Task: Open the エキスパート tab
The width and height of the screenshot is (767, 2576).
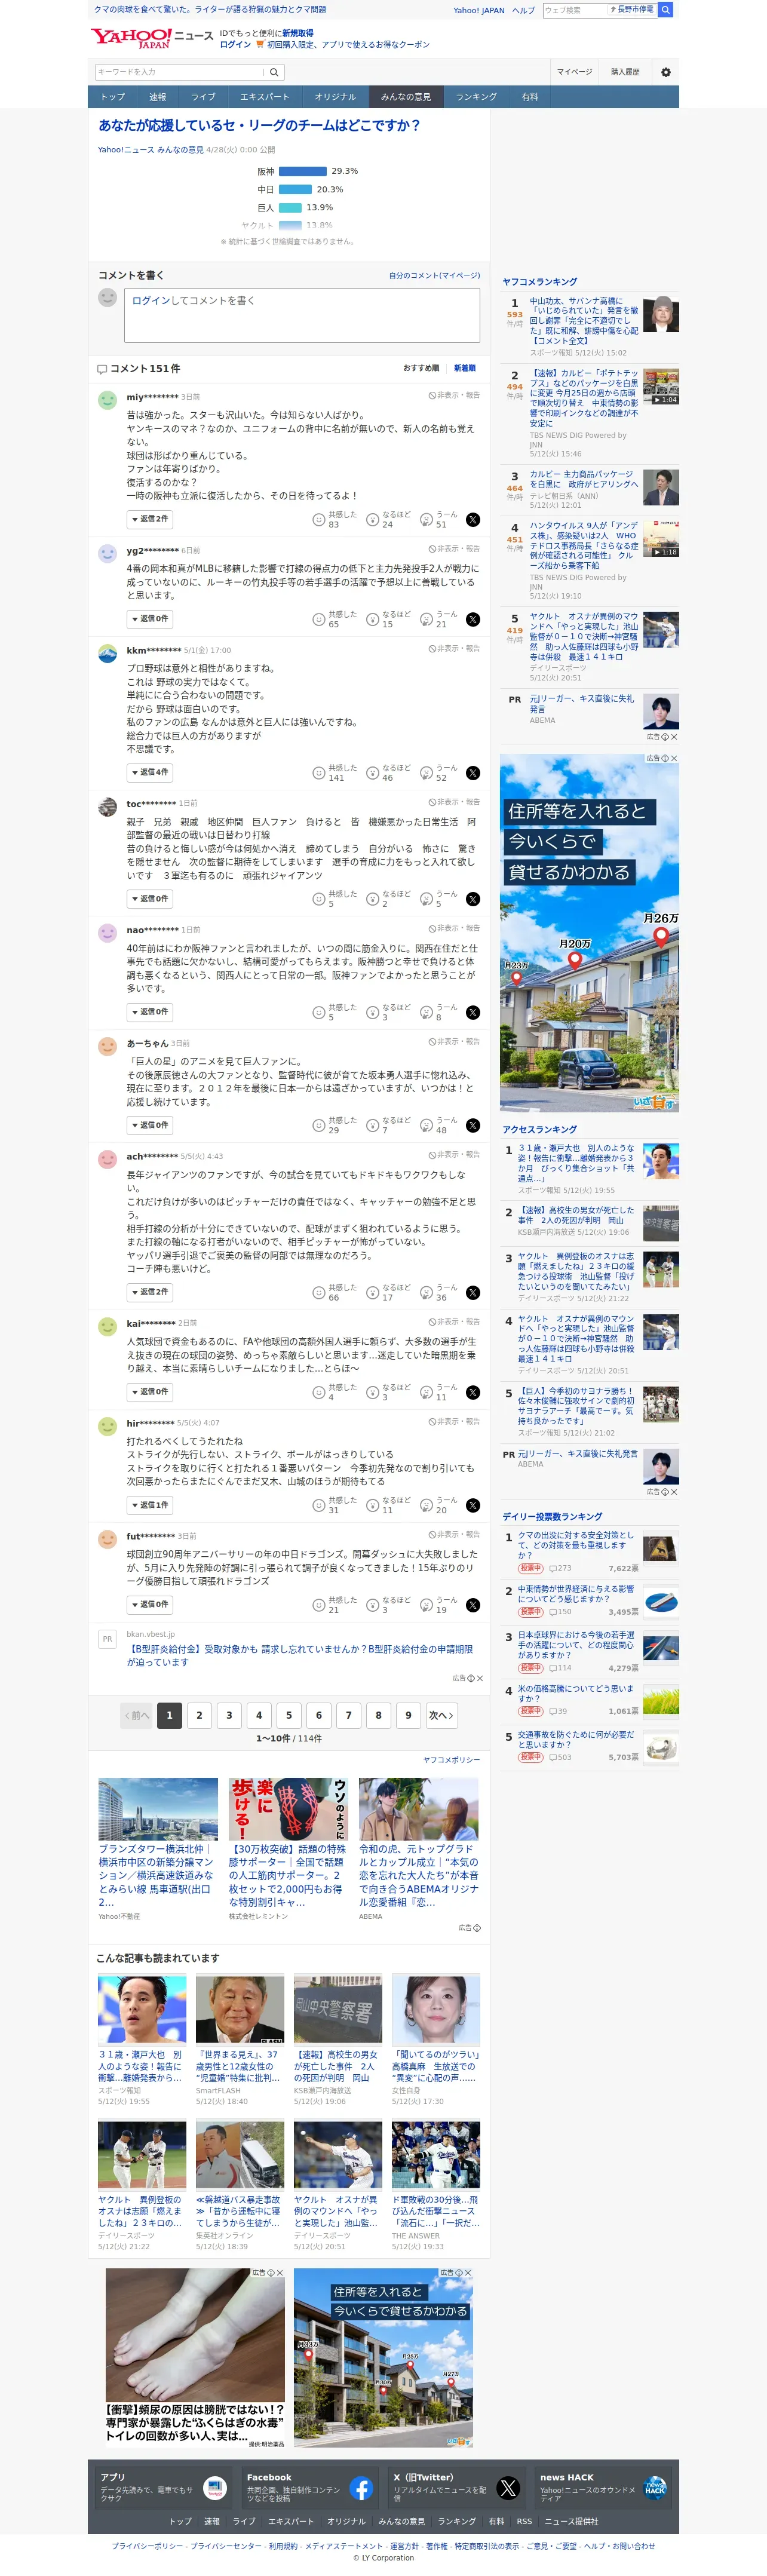Action: (x=264, y=97)
